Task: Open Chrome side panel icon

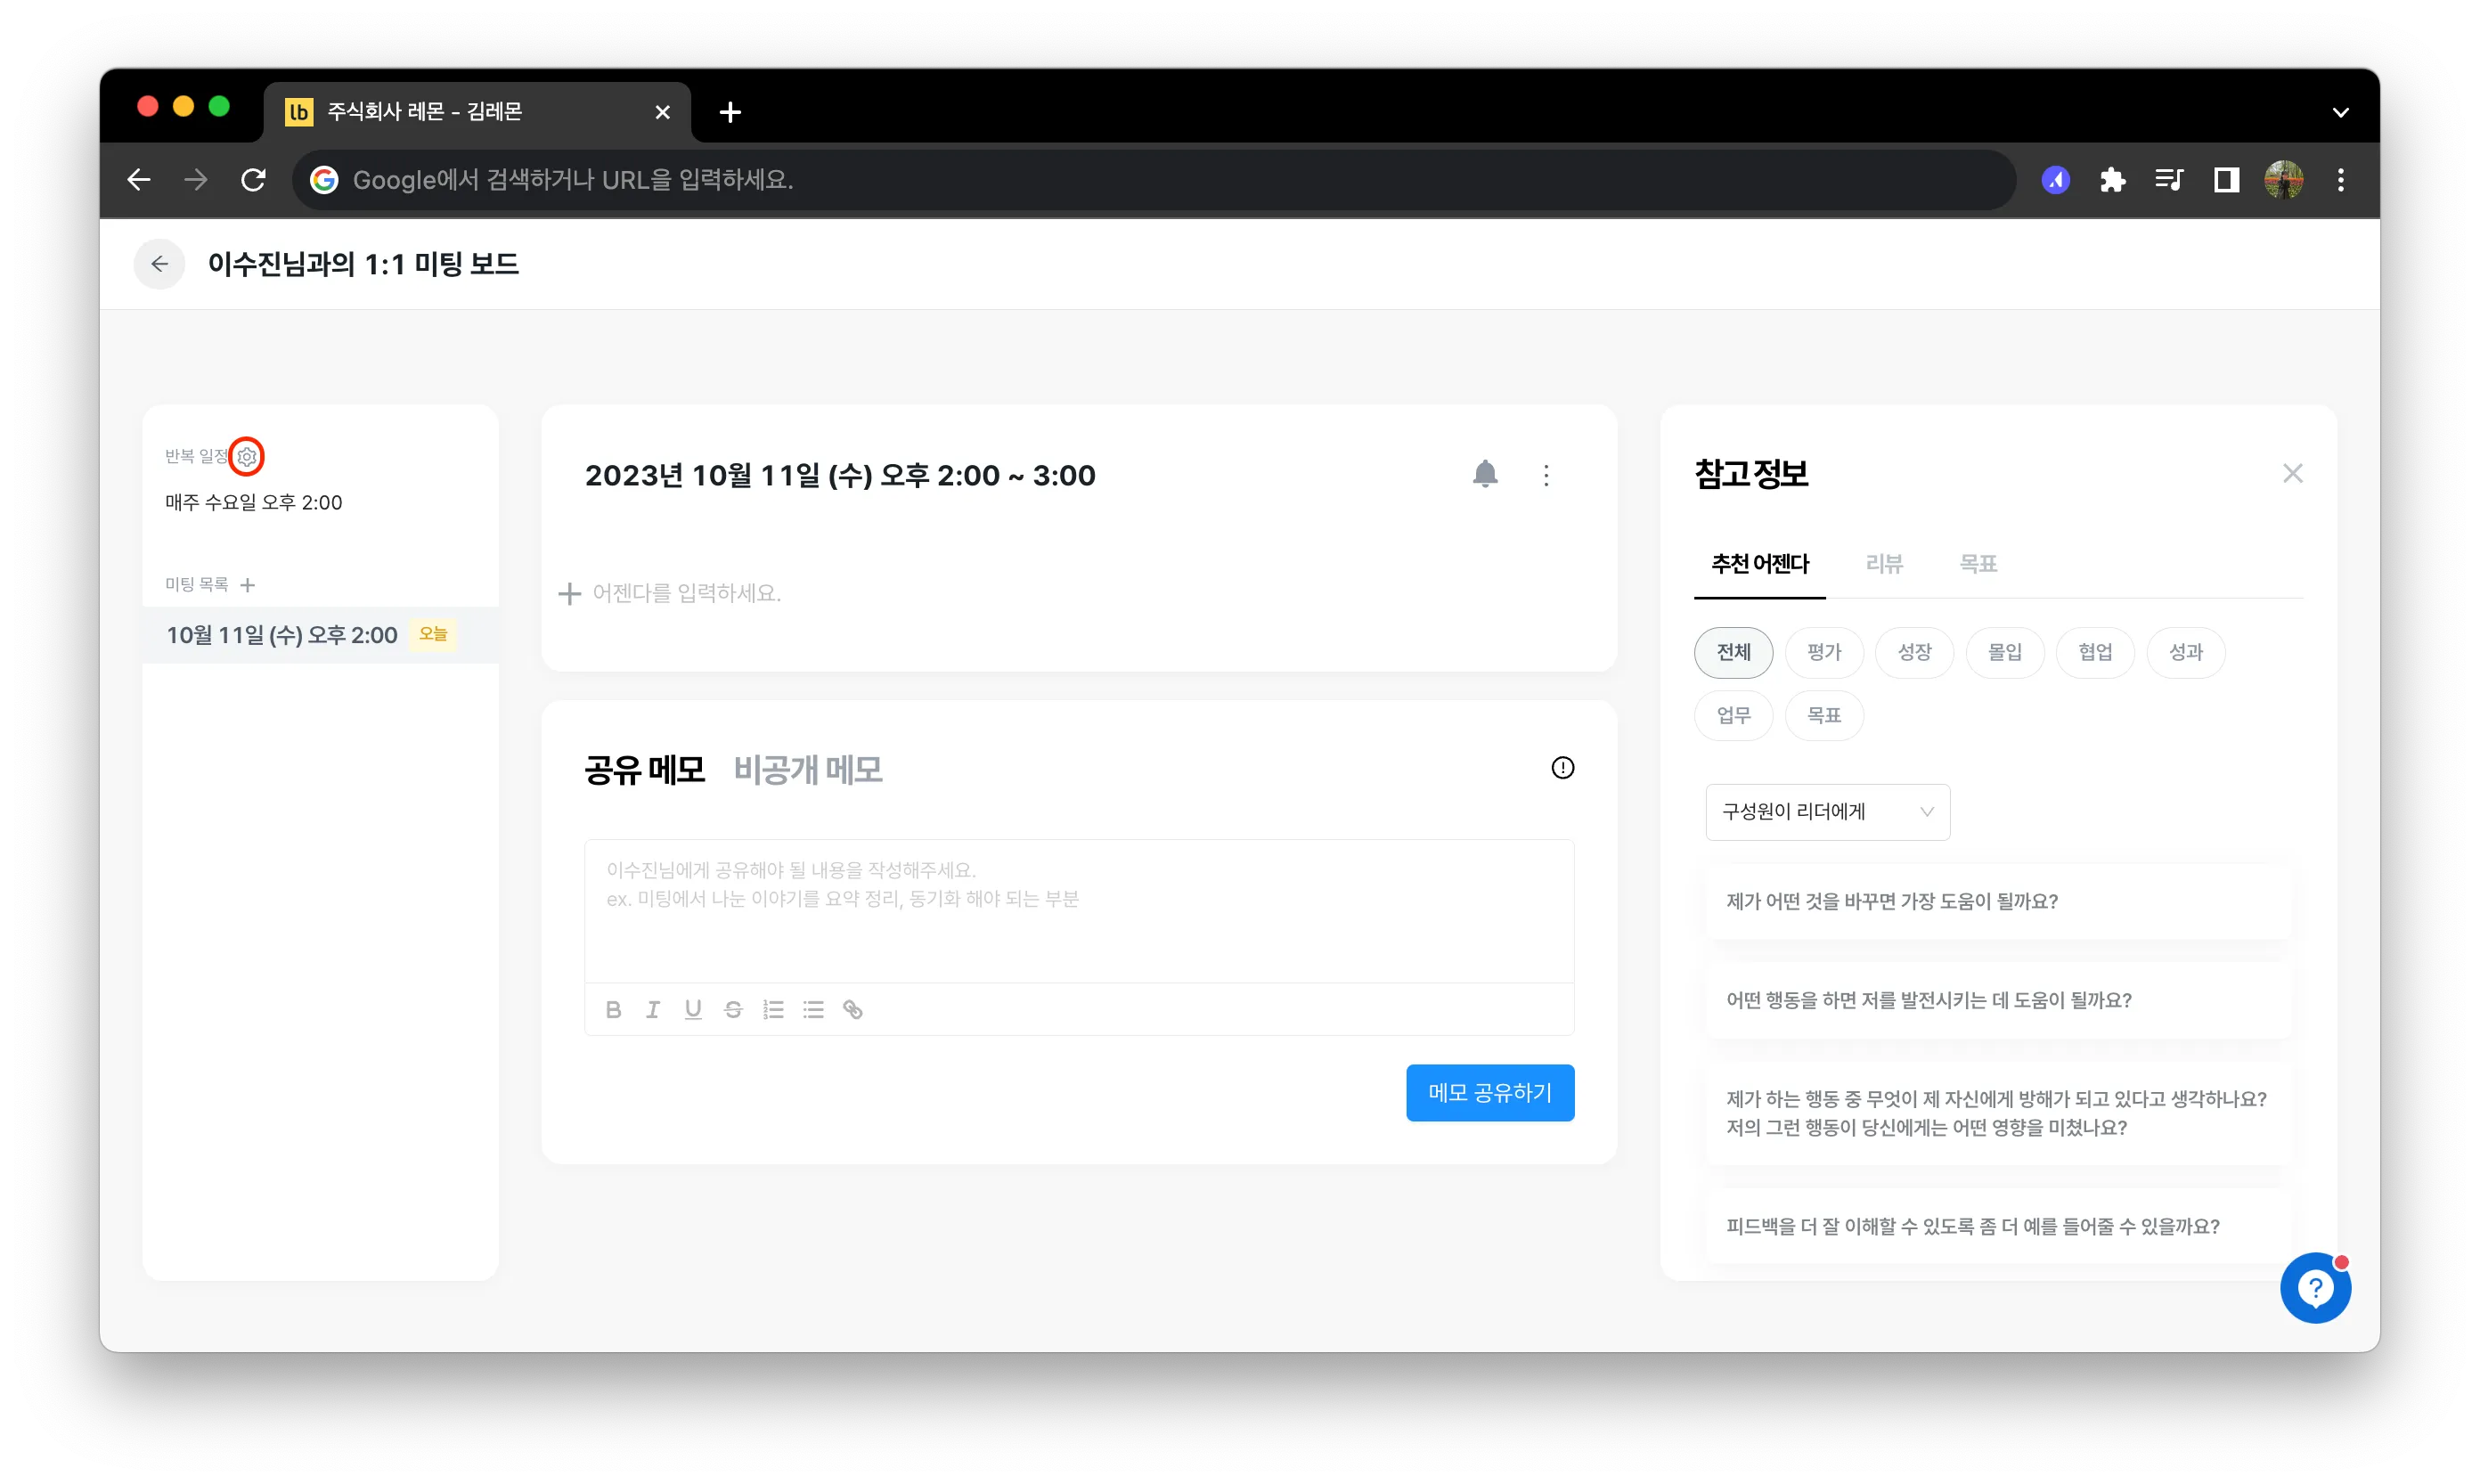Action: [2226, 180]
